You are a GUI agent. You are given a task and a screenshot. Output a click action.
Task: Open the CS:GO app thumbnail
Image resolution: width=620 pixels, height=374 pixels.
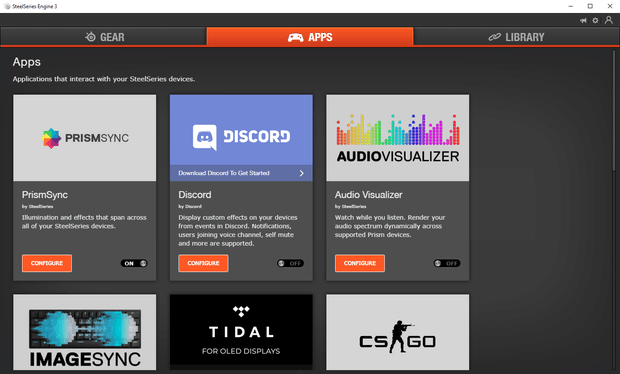coord(398,332)
